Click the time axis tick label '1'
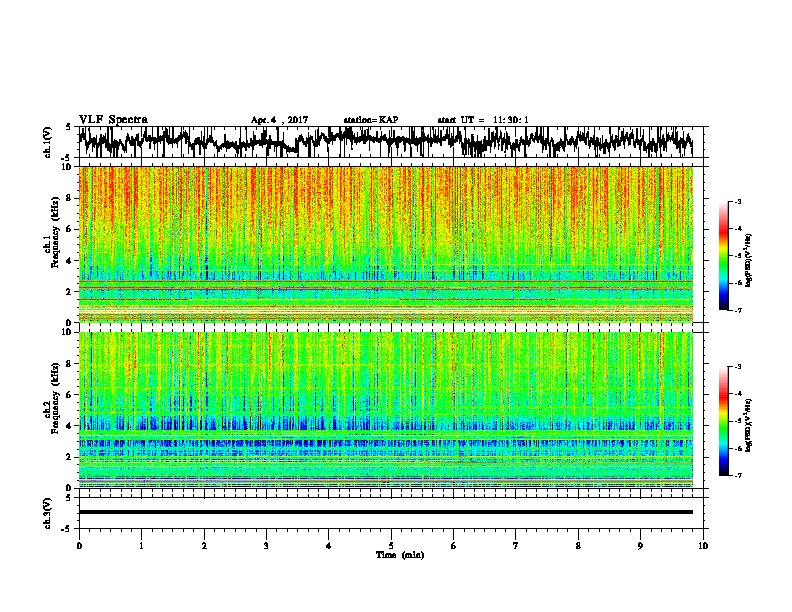The width and height of the screenshot is (792, 612). click(141, 546)
